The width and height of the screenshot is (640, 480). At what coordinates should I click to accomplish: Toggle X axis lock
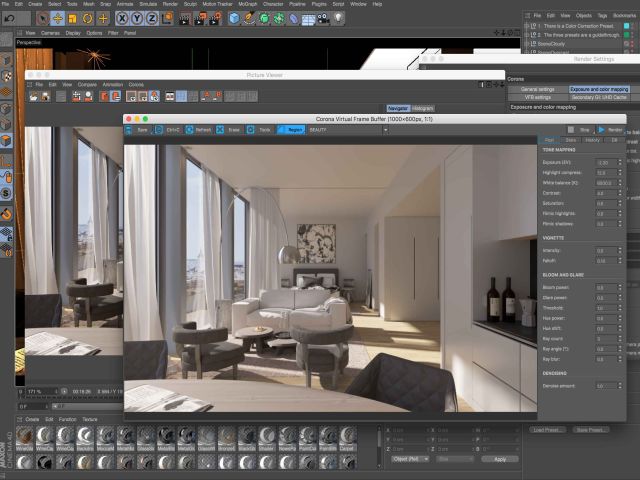(122, 18)
